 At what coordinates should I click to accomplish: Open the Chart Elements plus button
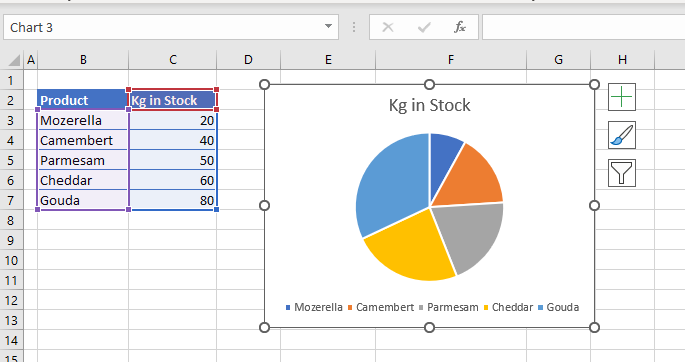[622, 97]
